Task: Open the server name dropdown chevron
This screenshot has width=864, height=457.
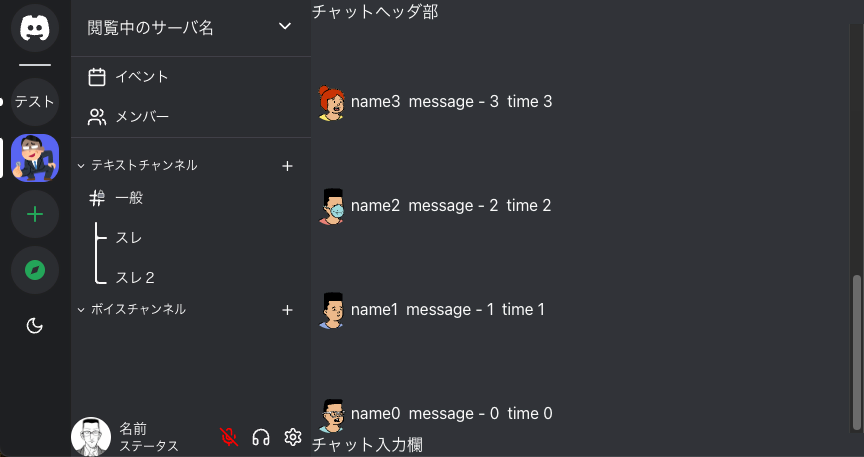Action: [286, 27]
